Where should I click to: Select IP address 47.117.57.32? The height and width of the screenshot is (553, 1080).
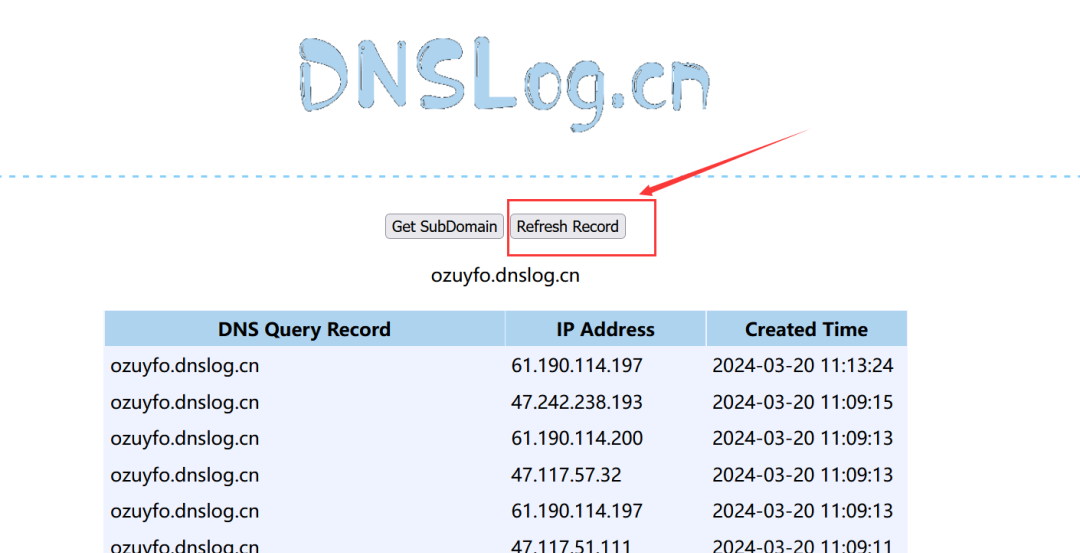click(566, 475)
